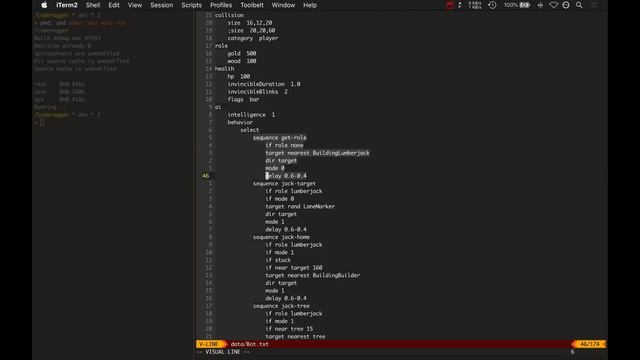640x360 pixels.
Task: Click the 'if role none' line
Action: (284, 145)
